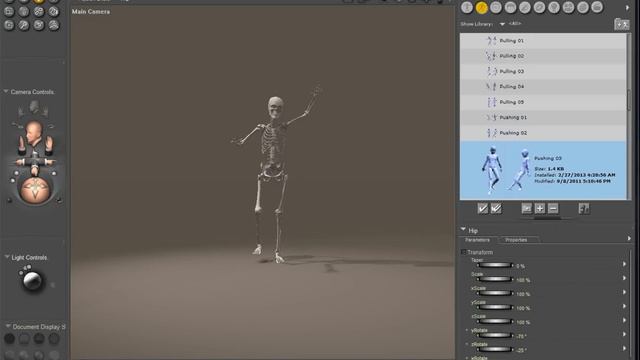Open the parameters panel options arrow
This screenshot has width=640, height=360.
(629, 238)
